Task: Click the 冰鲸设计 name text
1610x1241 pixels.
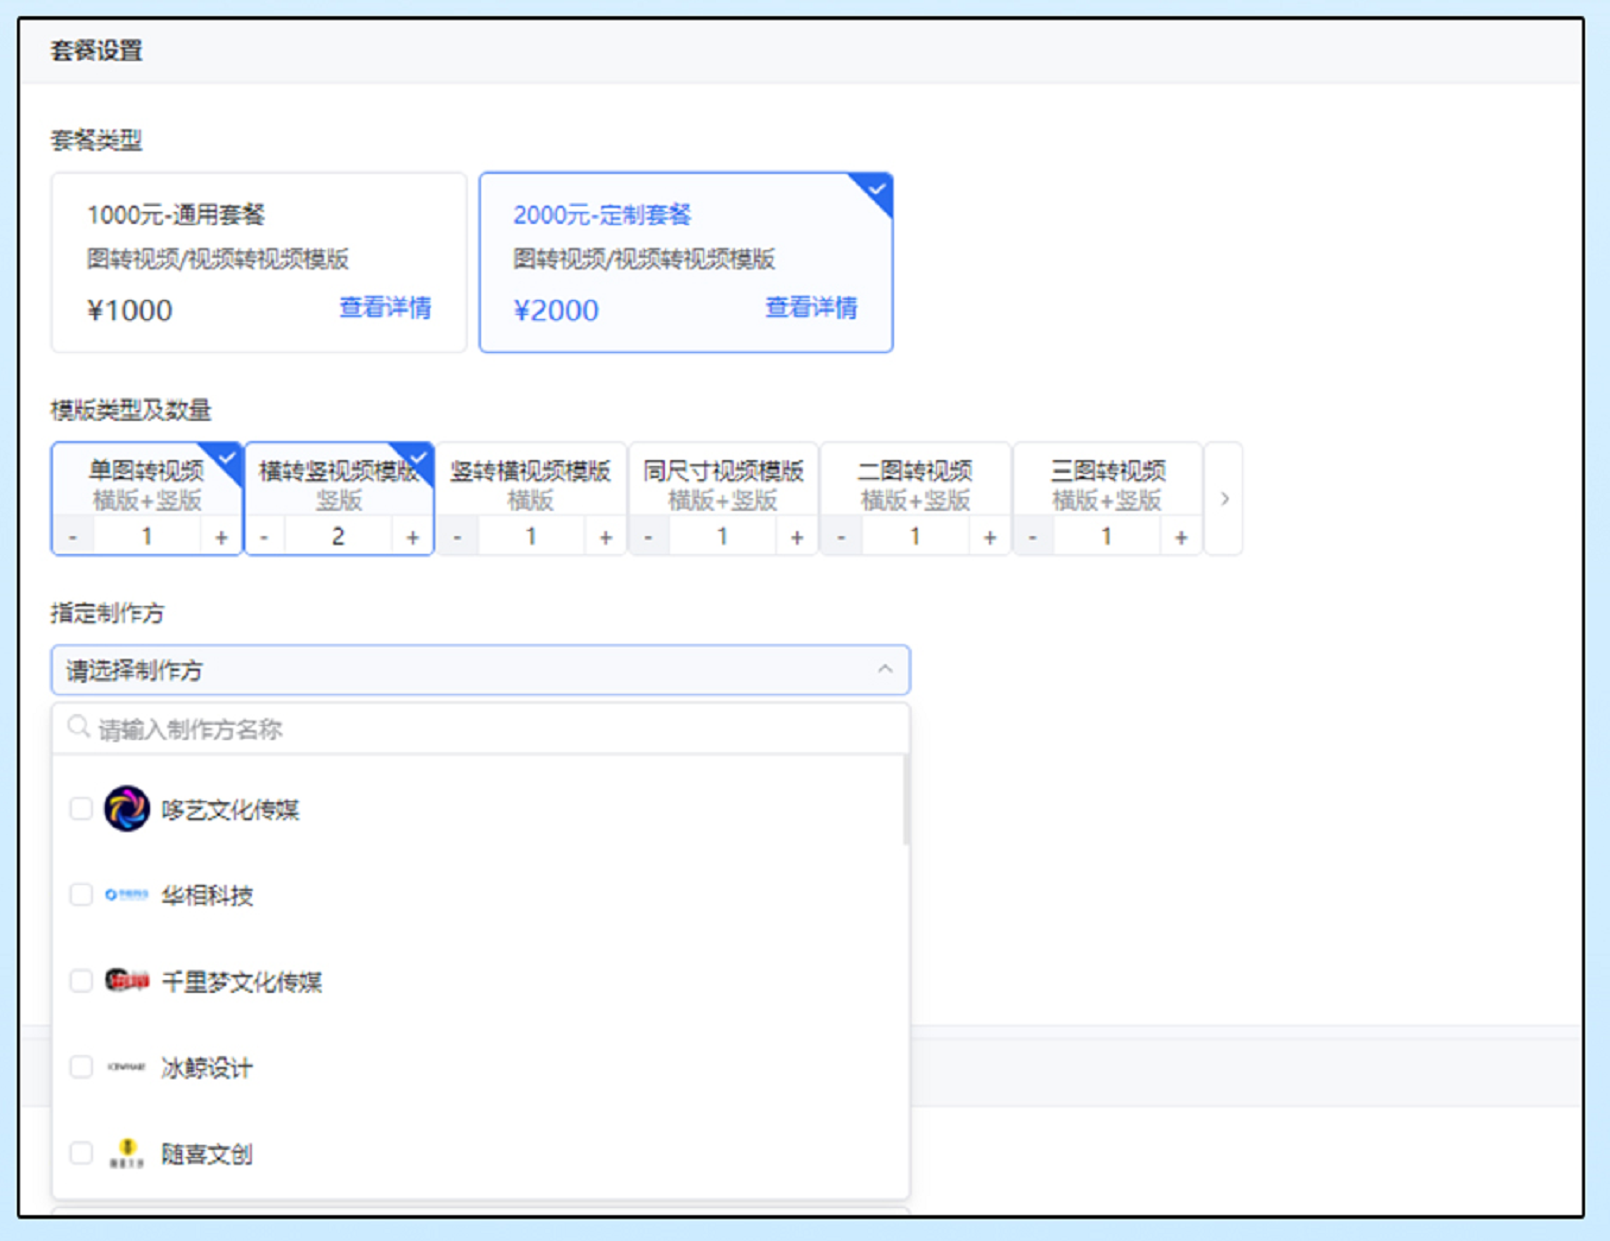Action: [208, 1068]
